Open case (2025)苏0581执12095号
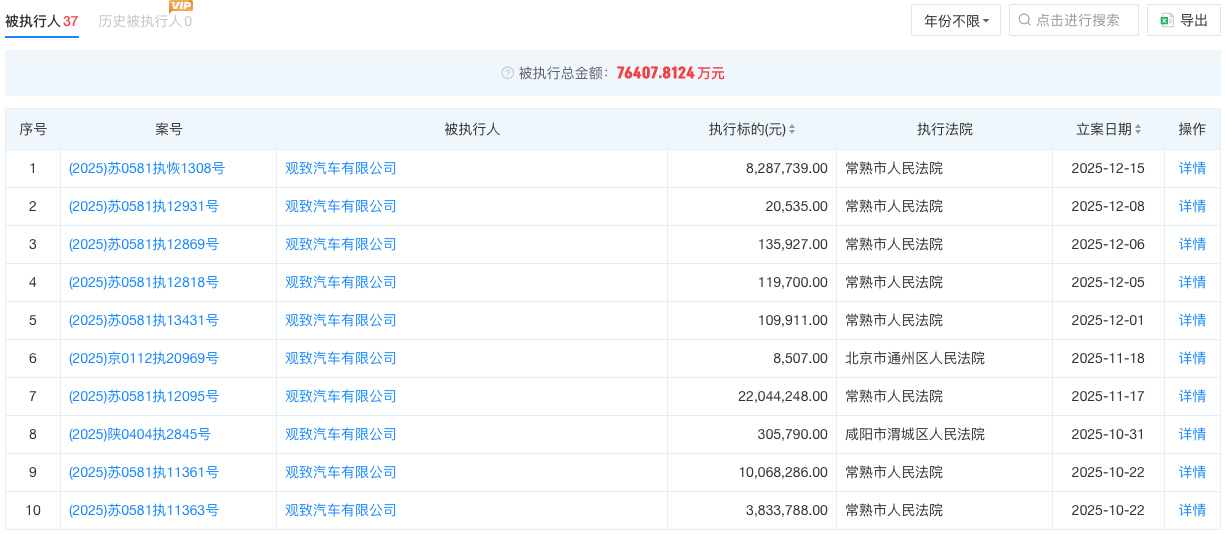The height and width of the screenshot is (535, 1226). tap(144, 396)
